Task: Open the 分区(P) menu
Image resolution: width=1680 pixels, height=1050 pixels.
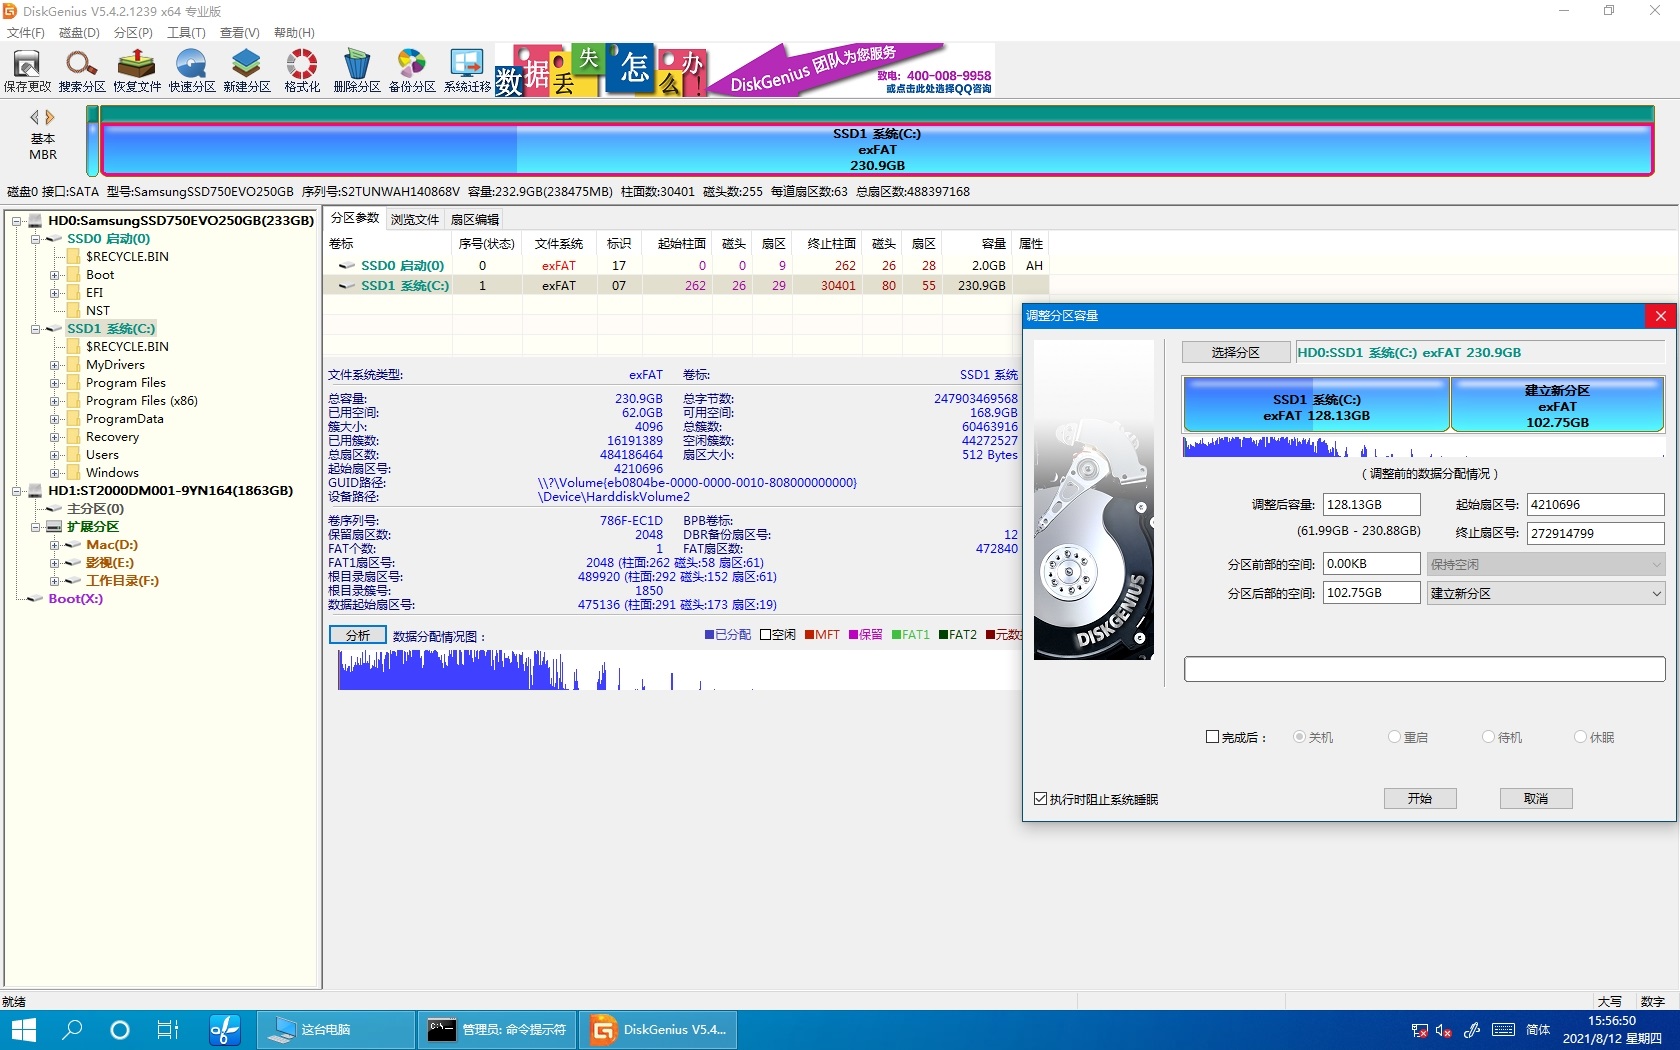Action: coord(133,33)
